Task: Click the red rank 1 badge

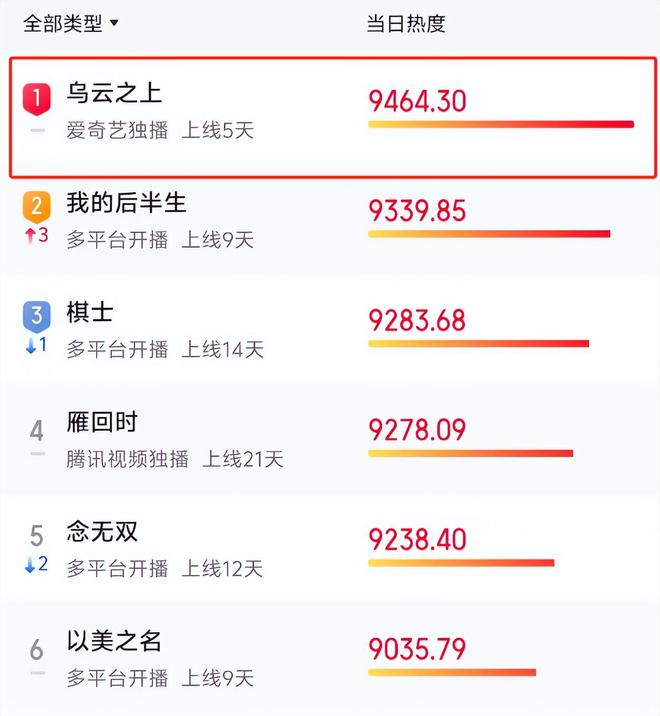Action: click(x=37, y=99)
